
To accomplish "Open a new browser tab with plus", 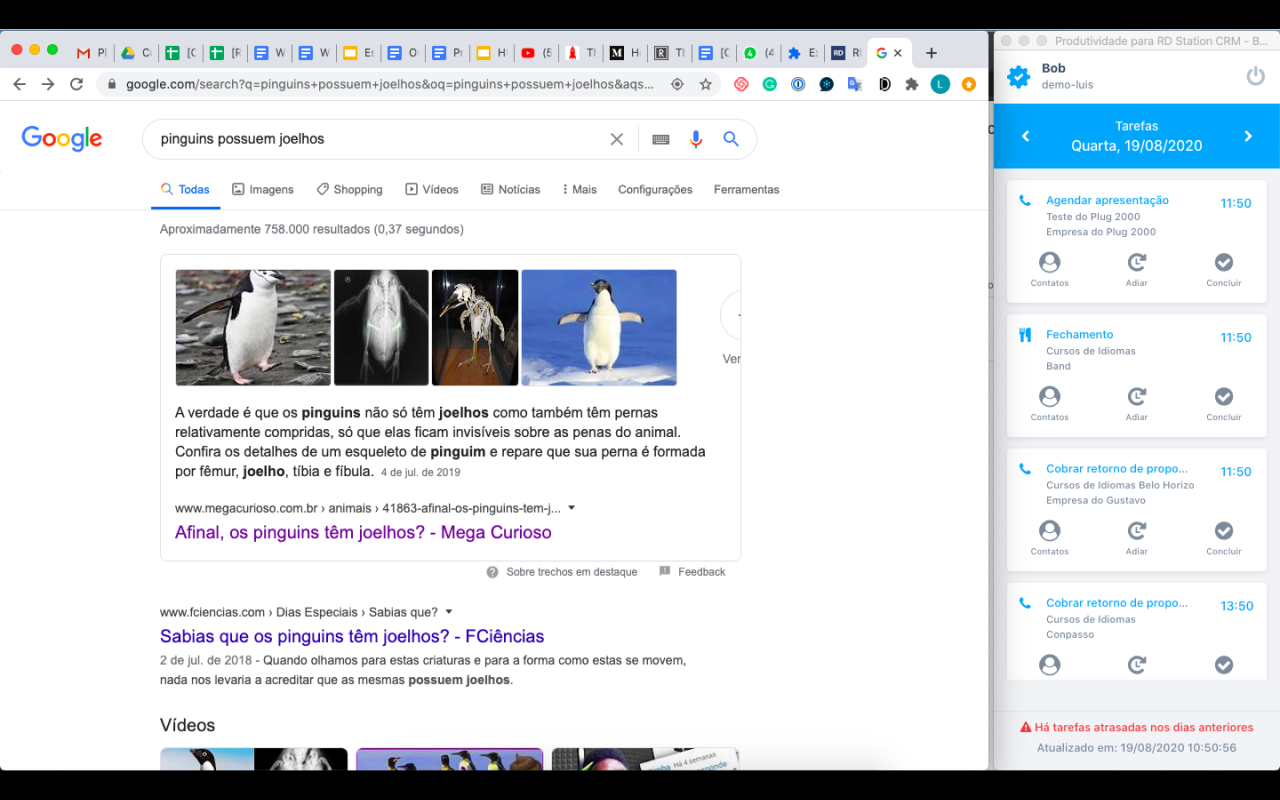I will (931, 53).
